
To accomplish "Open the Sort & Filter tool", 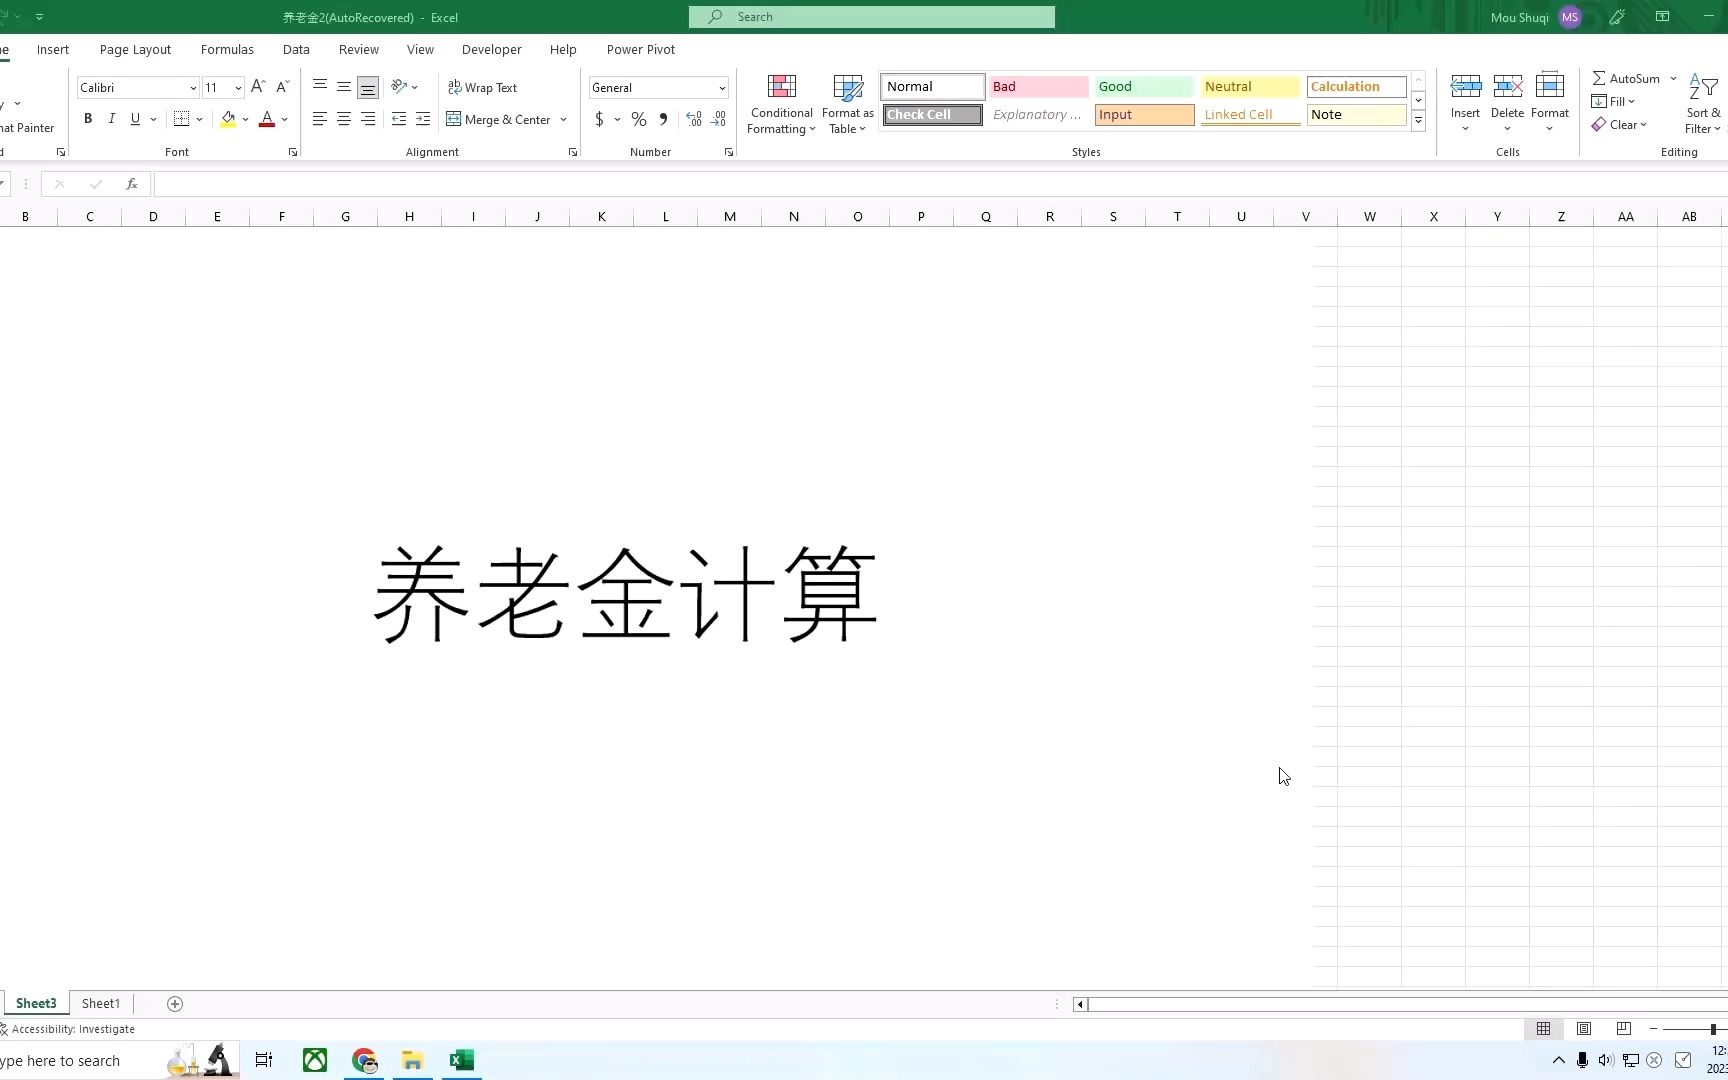I will pos(1701,101).
